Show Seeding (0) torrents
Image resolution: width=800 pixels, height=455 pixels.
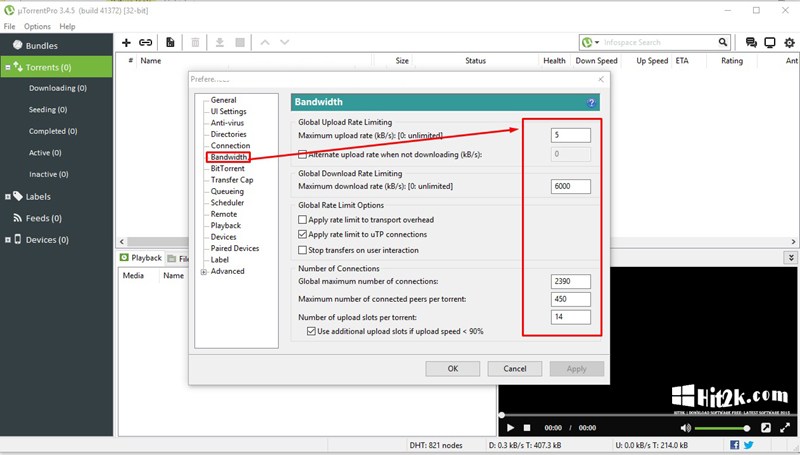coord(48,110)
